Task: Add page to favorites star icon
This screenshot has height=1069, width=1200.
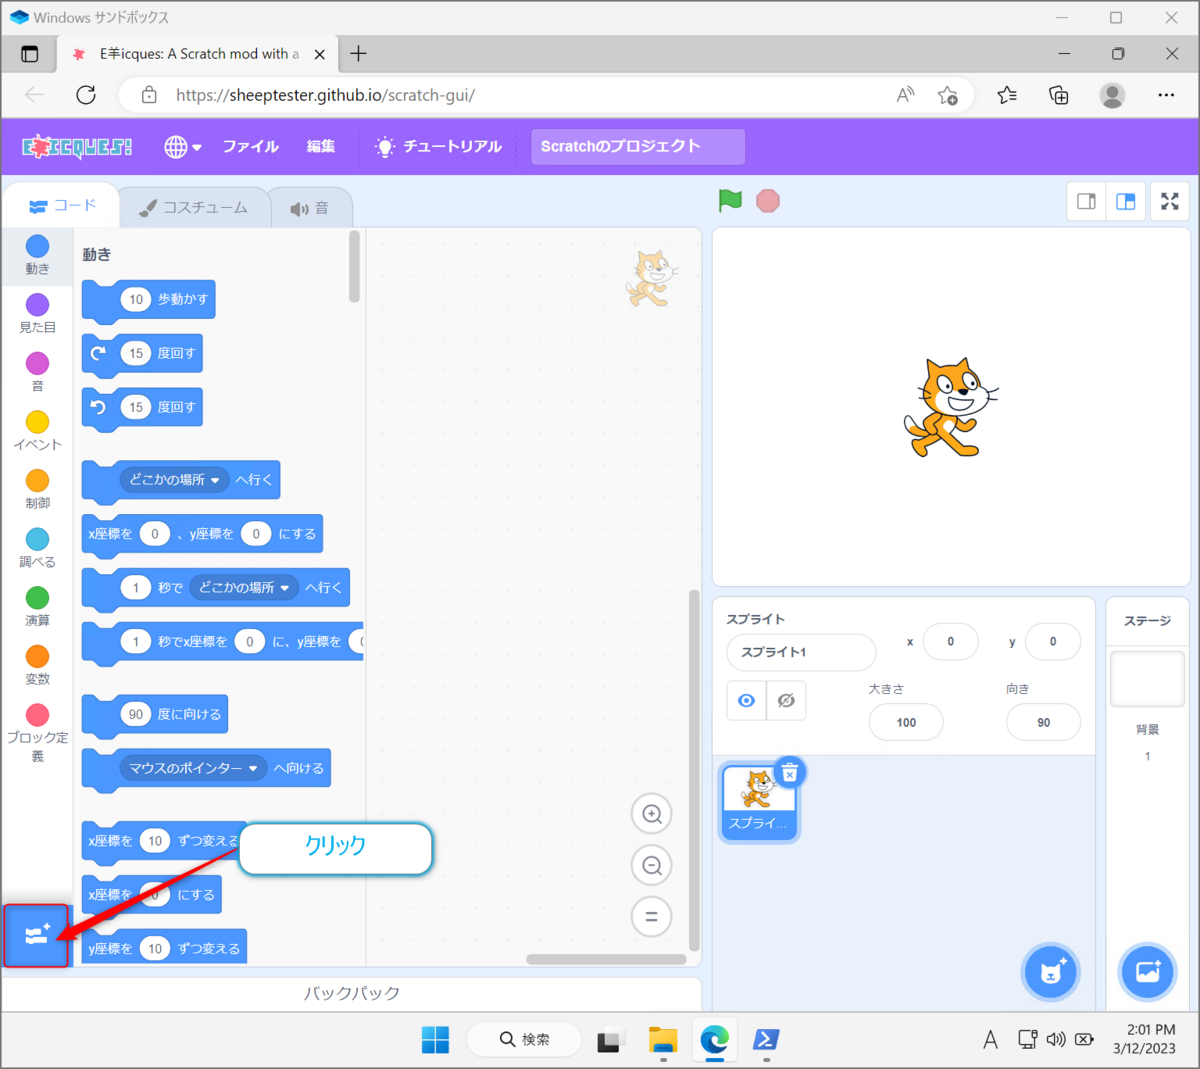Action: tap(947, 95)
